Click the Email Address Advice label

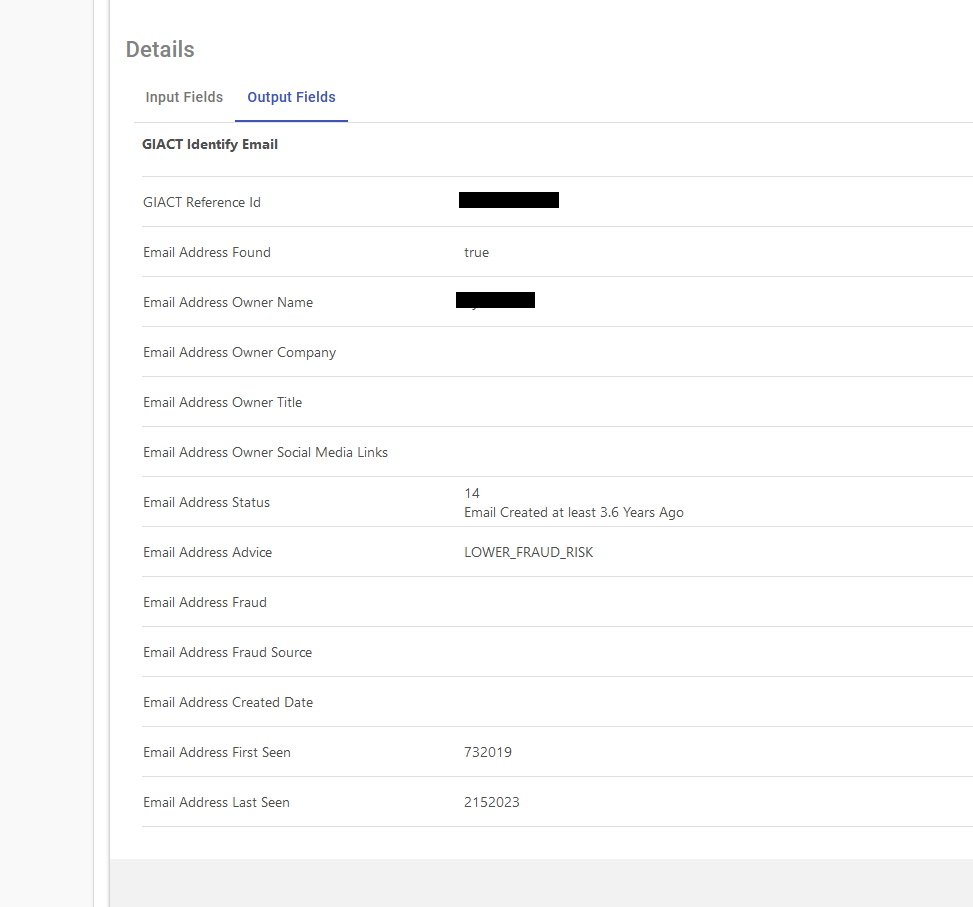207,553
